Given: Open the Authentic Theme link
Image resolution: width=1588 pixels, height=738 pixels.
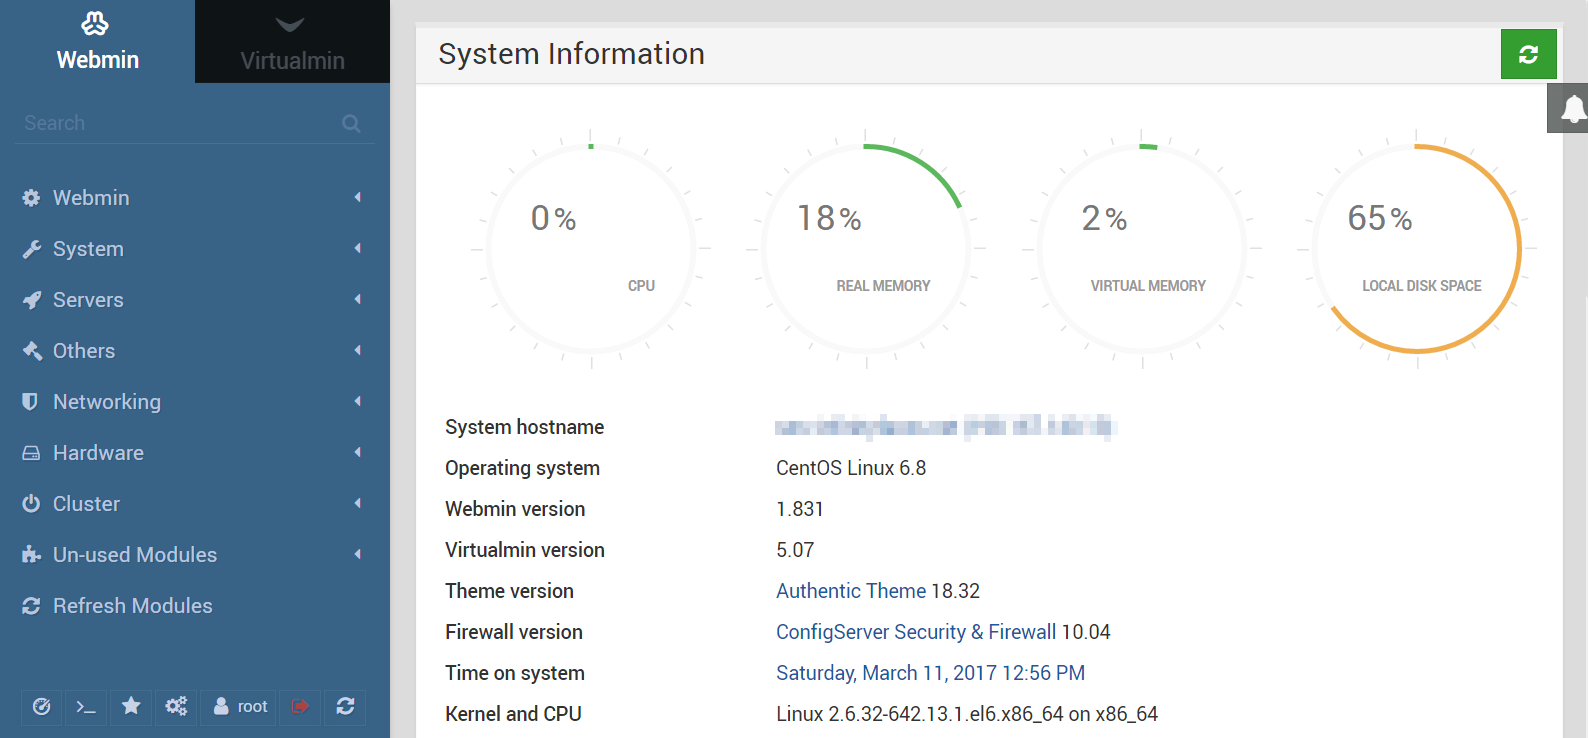Looking at the screenshot, I should [x=851, y=591].
